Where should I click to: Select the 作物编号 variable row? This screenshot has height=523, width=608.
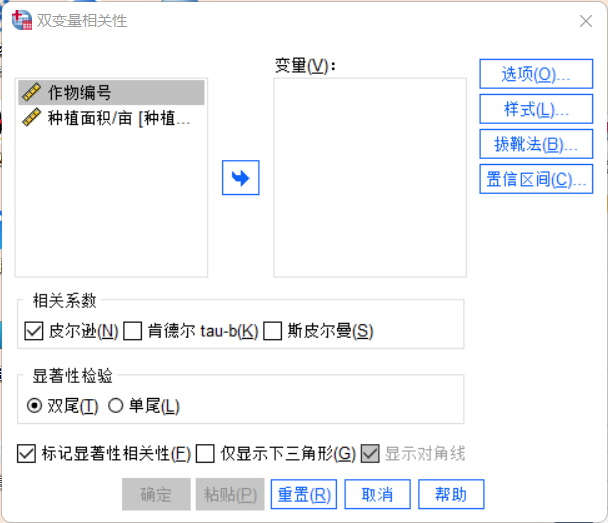111,92
